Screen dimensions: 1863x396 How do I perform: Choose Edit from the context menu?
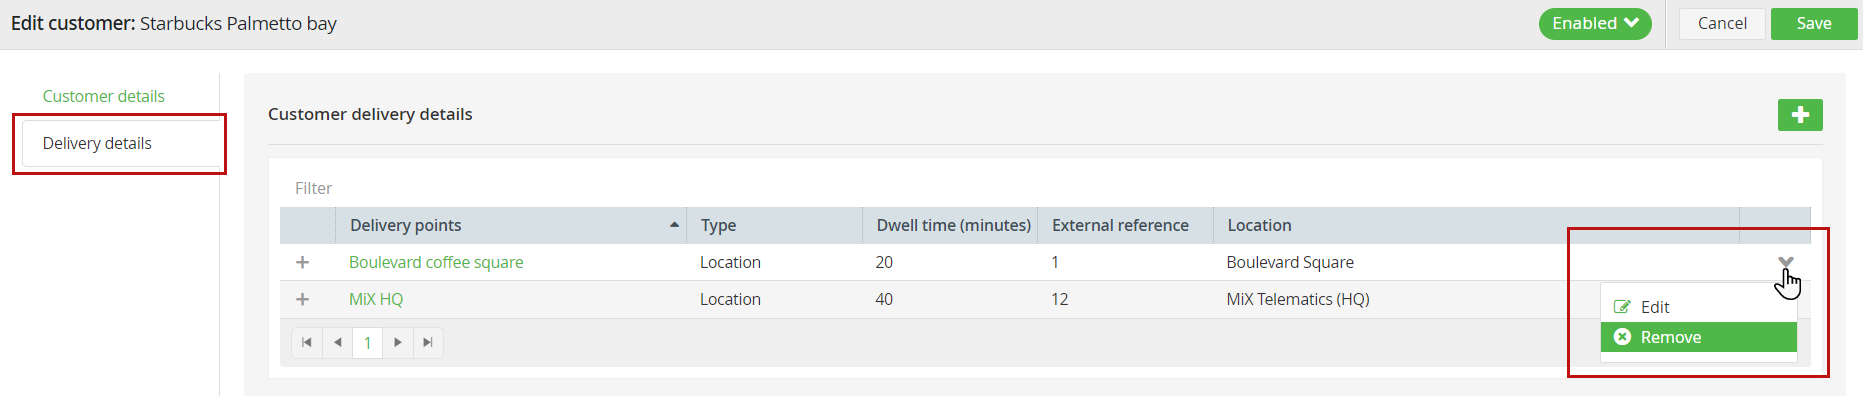coord(1699,307)
